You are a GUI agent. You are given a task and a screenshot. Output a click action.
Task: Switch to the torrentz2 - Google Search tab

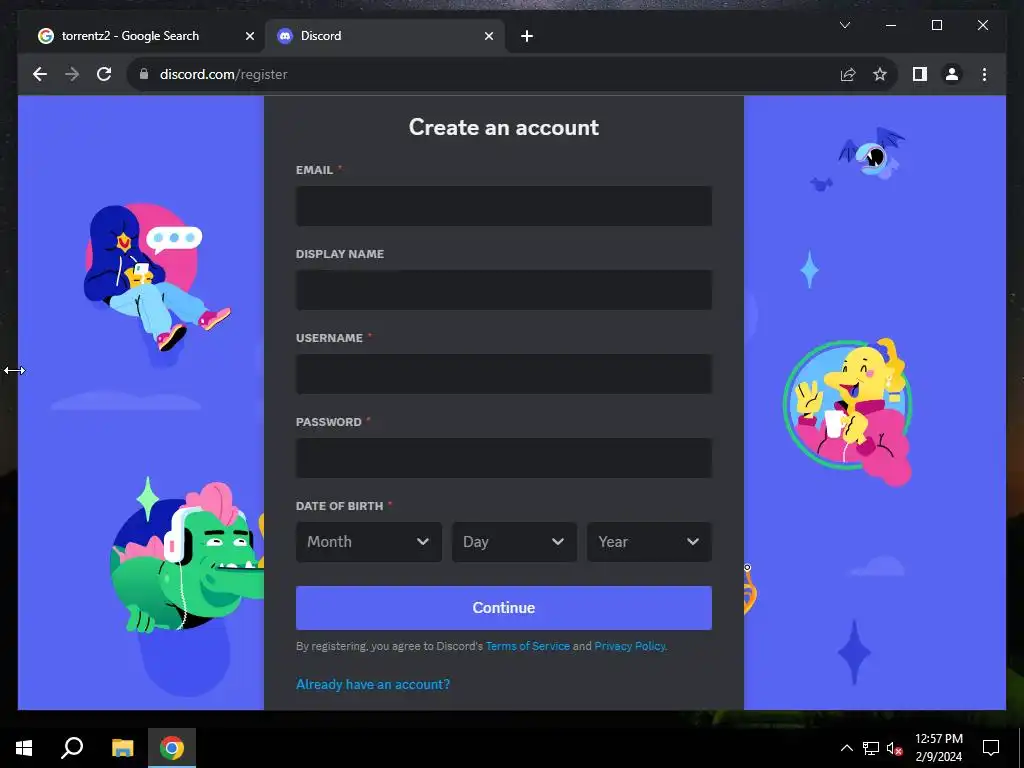pyautogui.click(x=144, y=36)
